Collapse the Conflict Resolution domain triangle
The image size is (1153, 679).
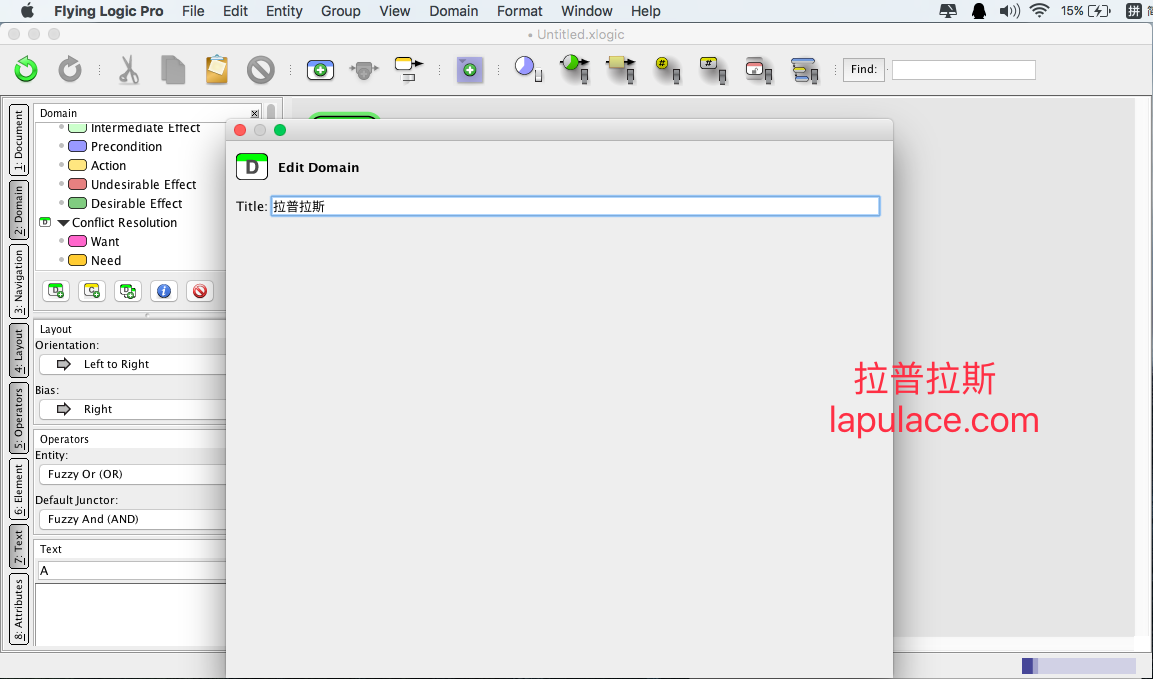click(63, 223)
